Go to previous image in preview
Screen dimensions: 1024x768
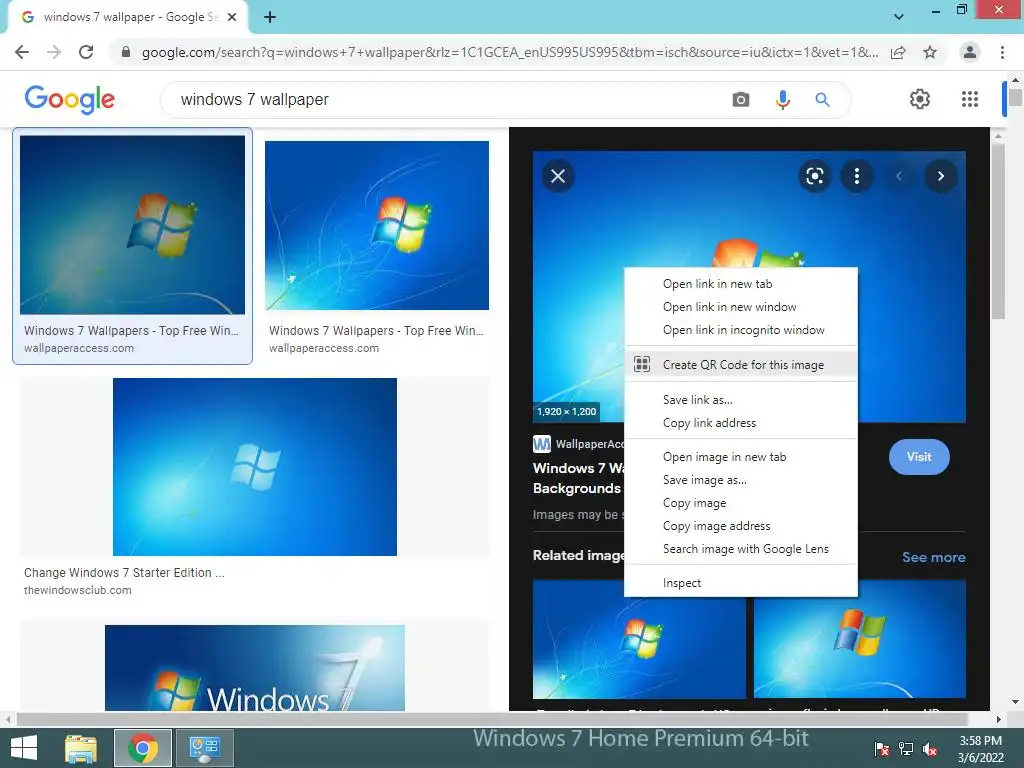(899, 176)
